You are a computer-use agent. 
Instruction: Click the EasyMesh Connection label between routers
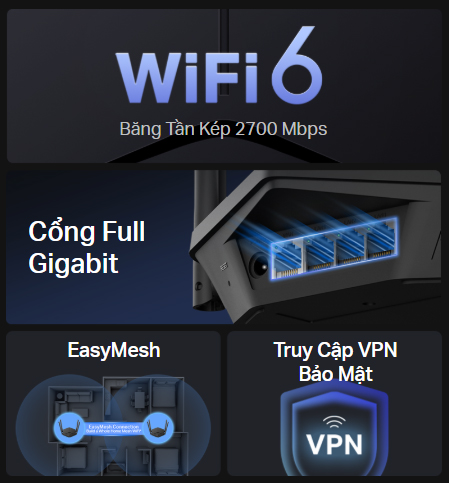coord(113,429)
